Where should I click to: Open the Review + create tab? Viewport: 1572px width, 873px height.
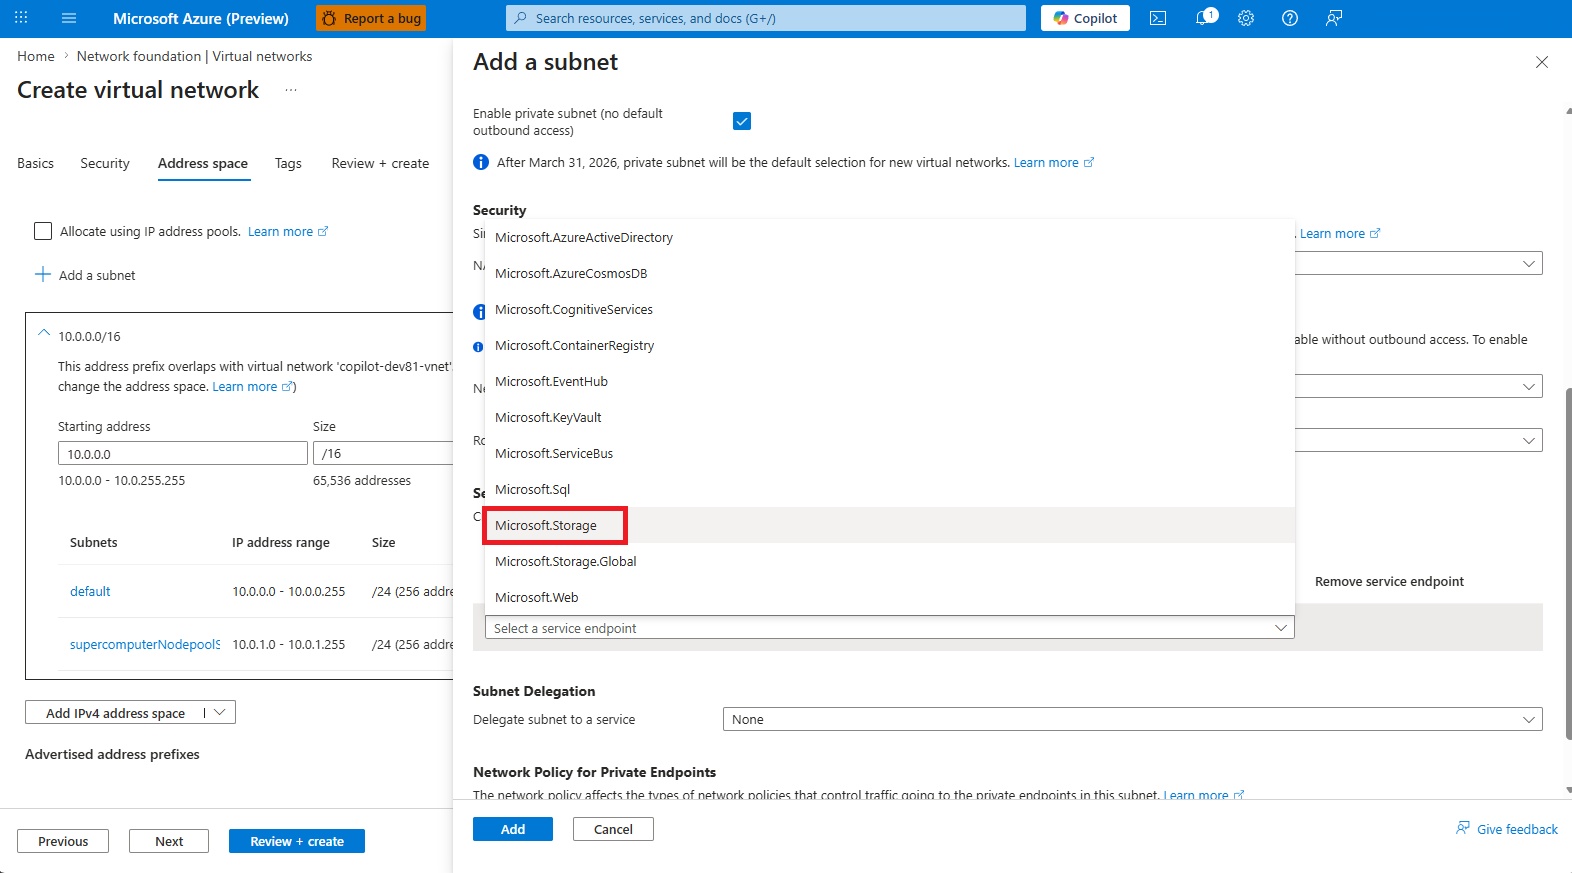coord(380,163)
